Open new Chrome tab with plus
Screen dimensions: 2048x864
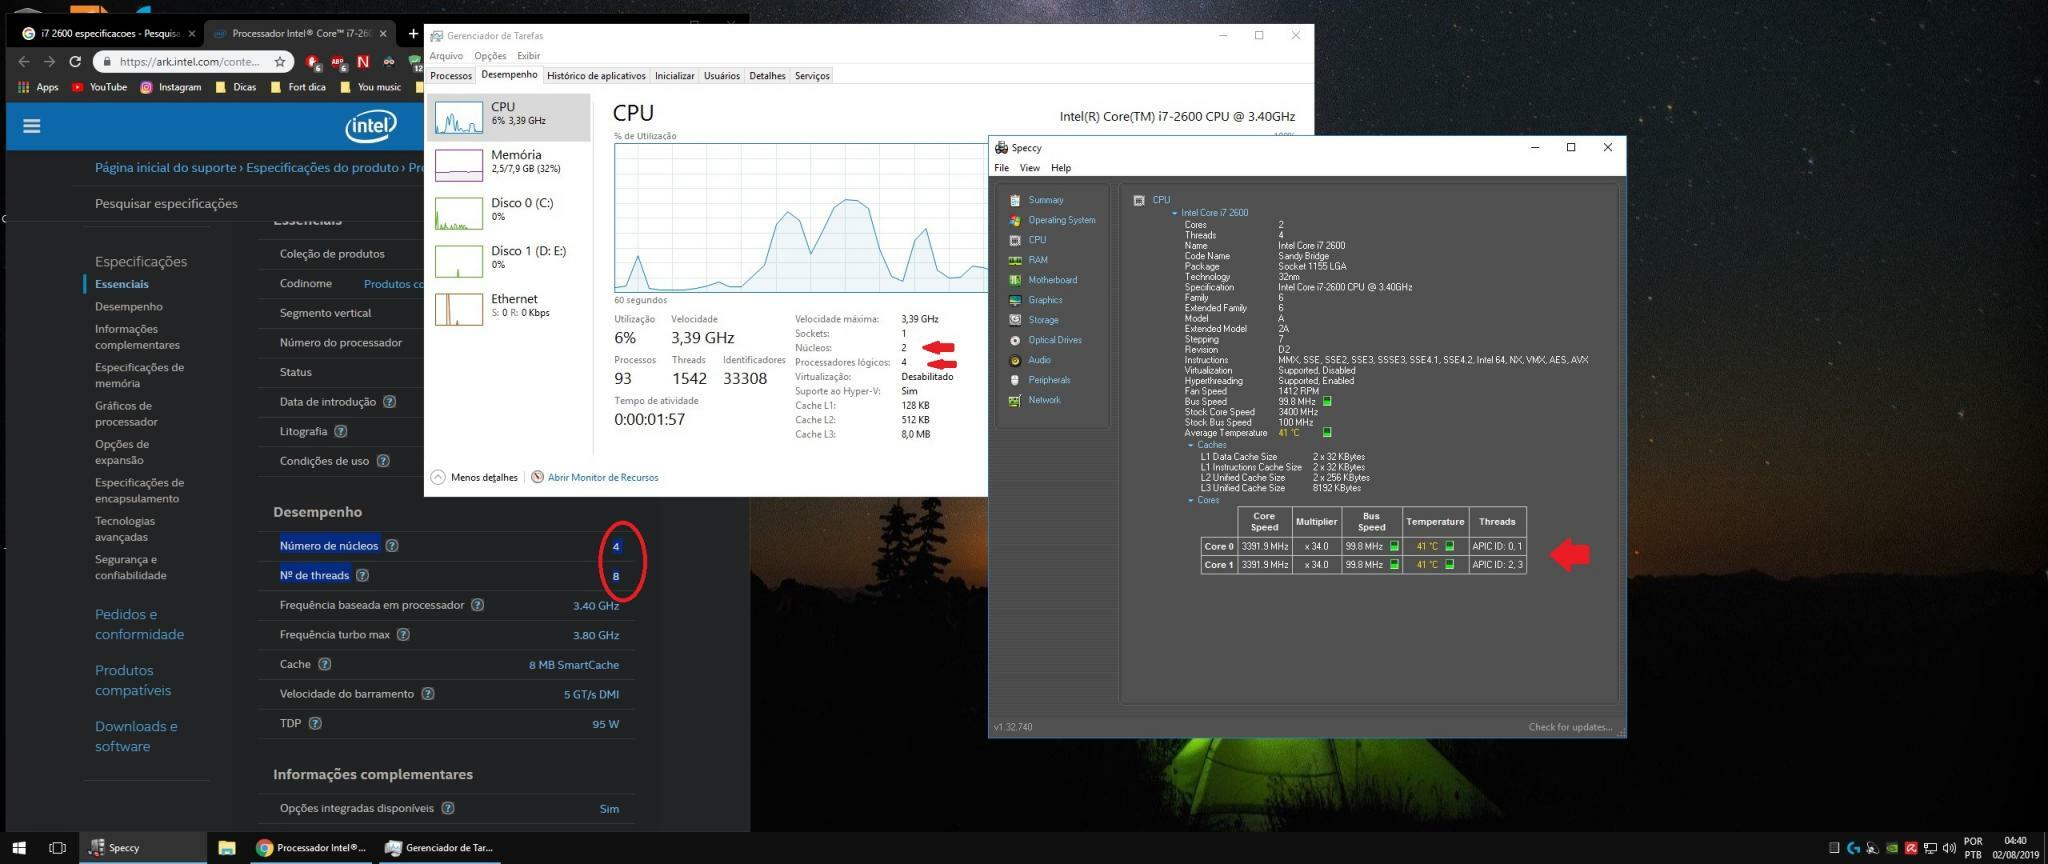pyautogui.click(x=412, y=33)
